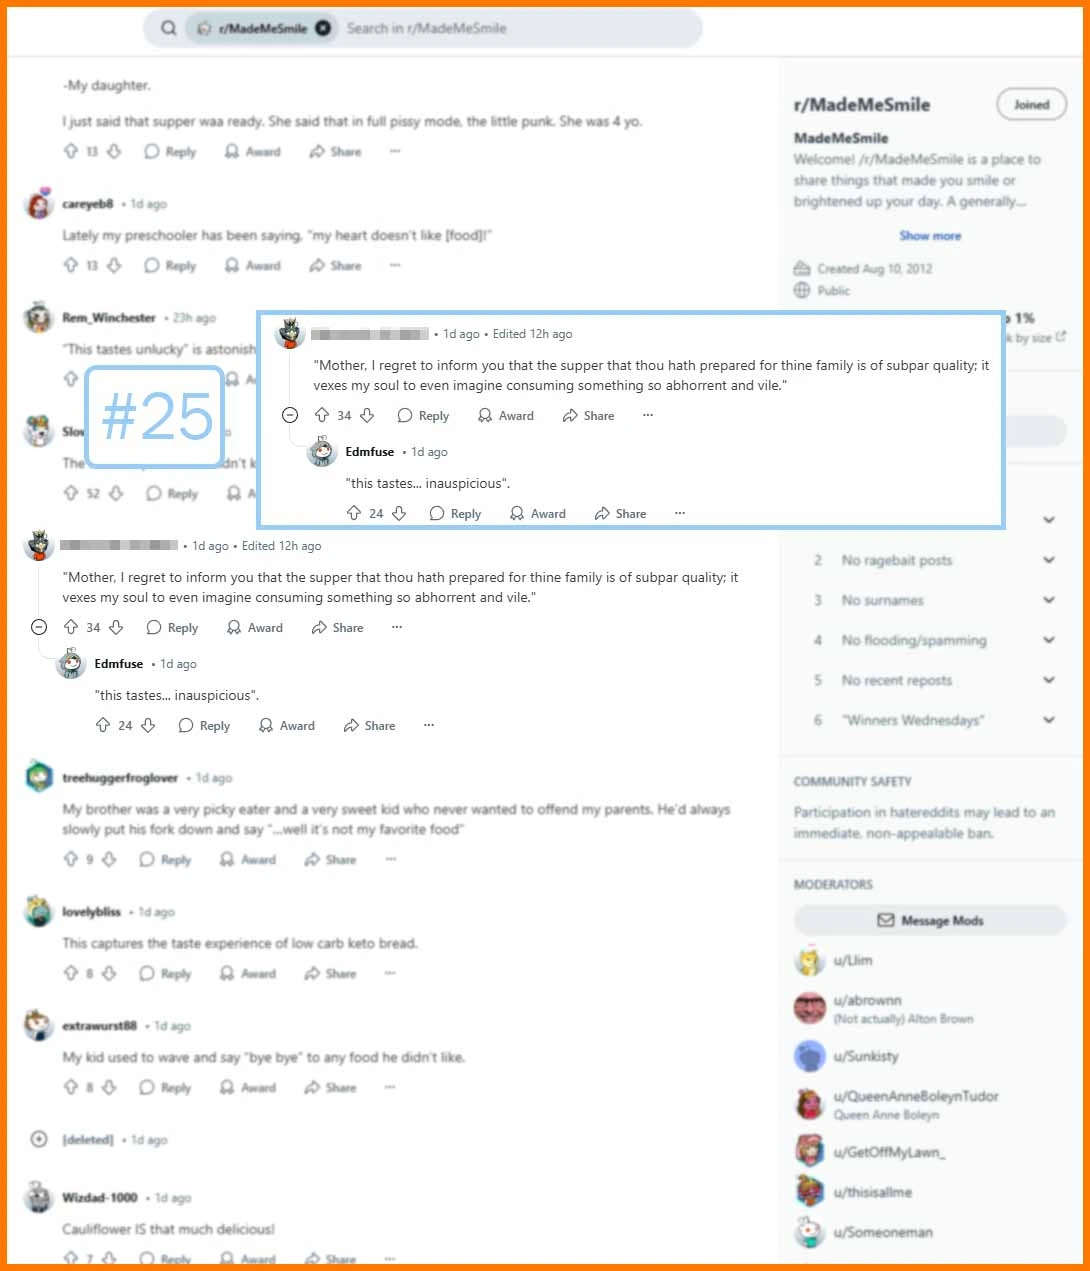
Task: Upvote the 'Mother, I regret to inform' comment
Action: (x=71, y=627)
